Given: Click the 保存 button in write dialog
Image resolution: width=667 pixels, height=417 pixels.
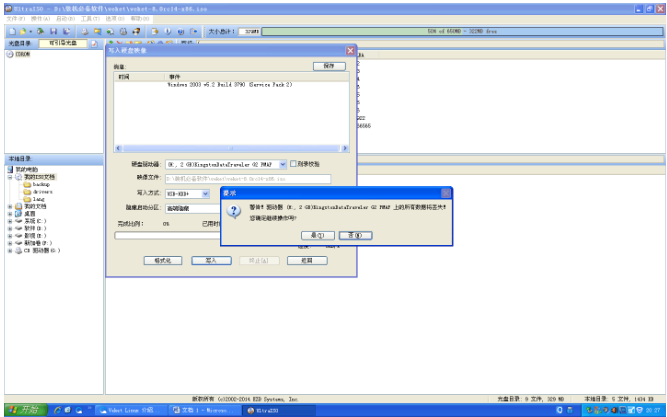Looking at the screenshot, I should tap(329, 66).
